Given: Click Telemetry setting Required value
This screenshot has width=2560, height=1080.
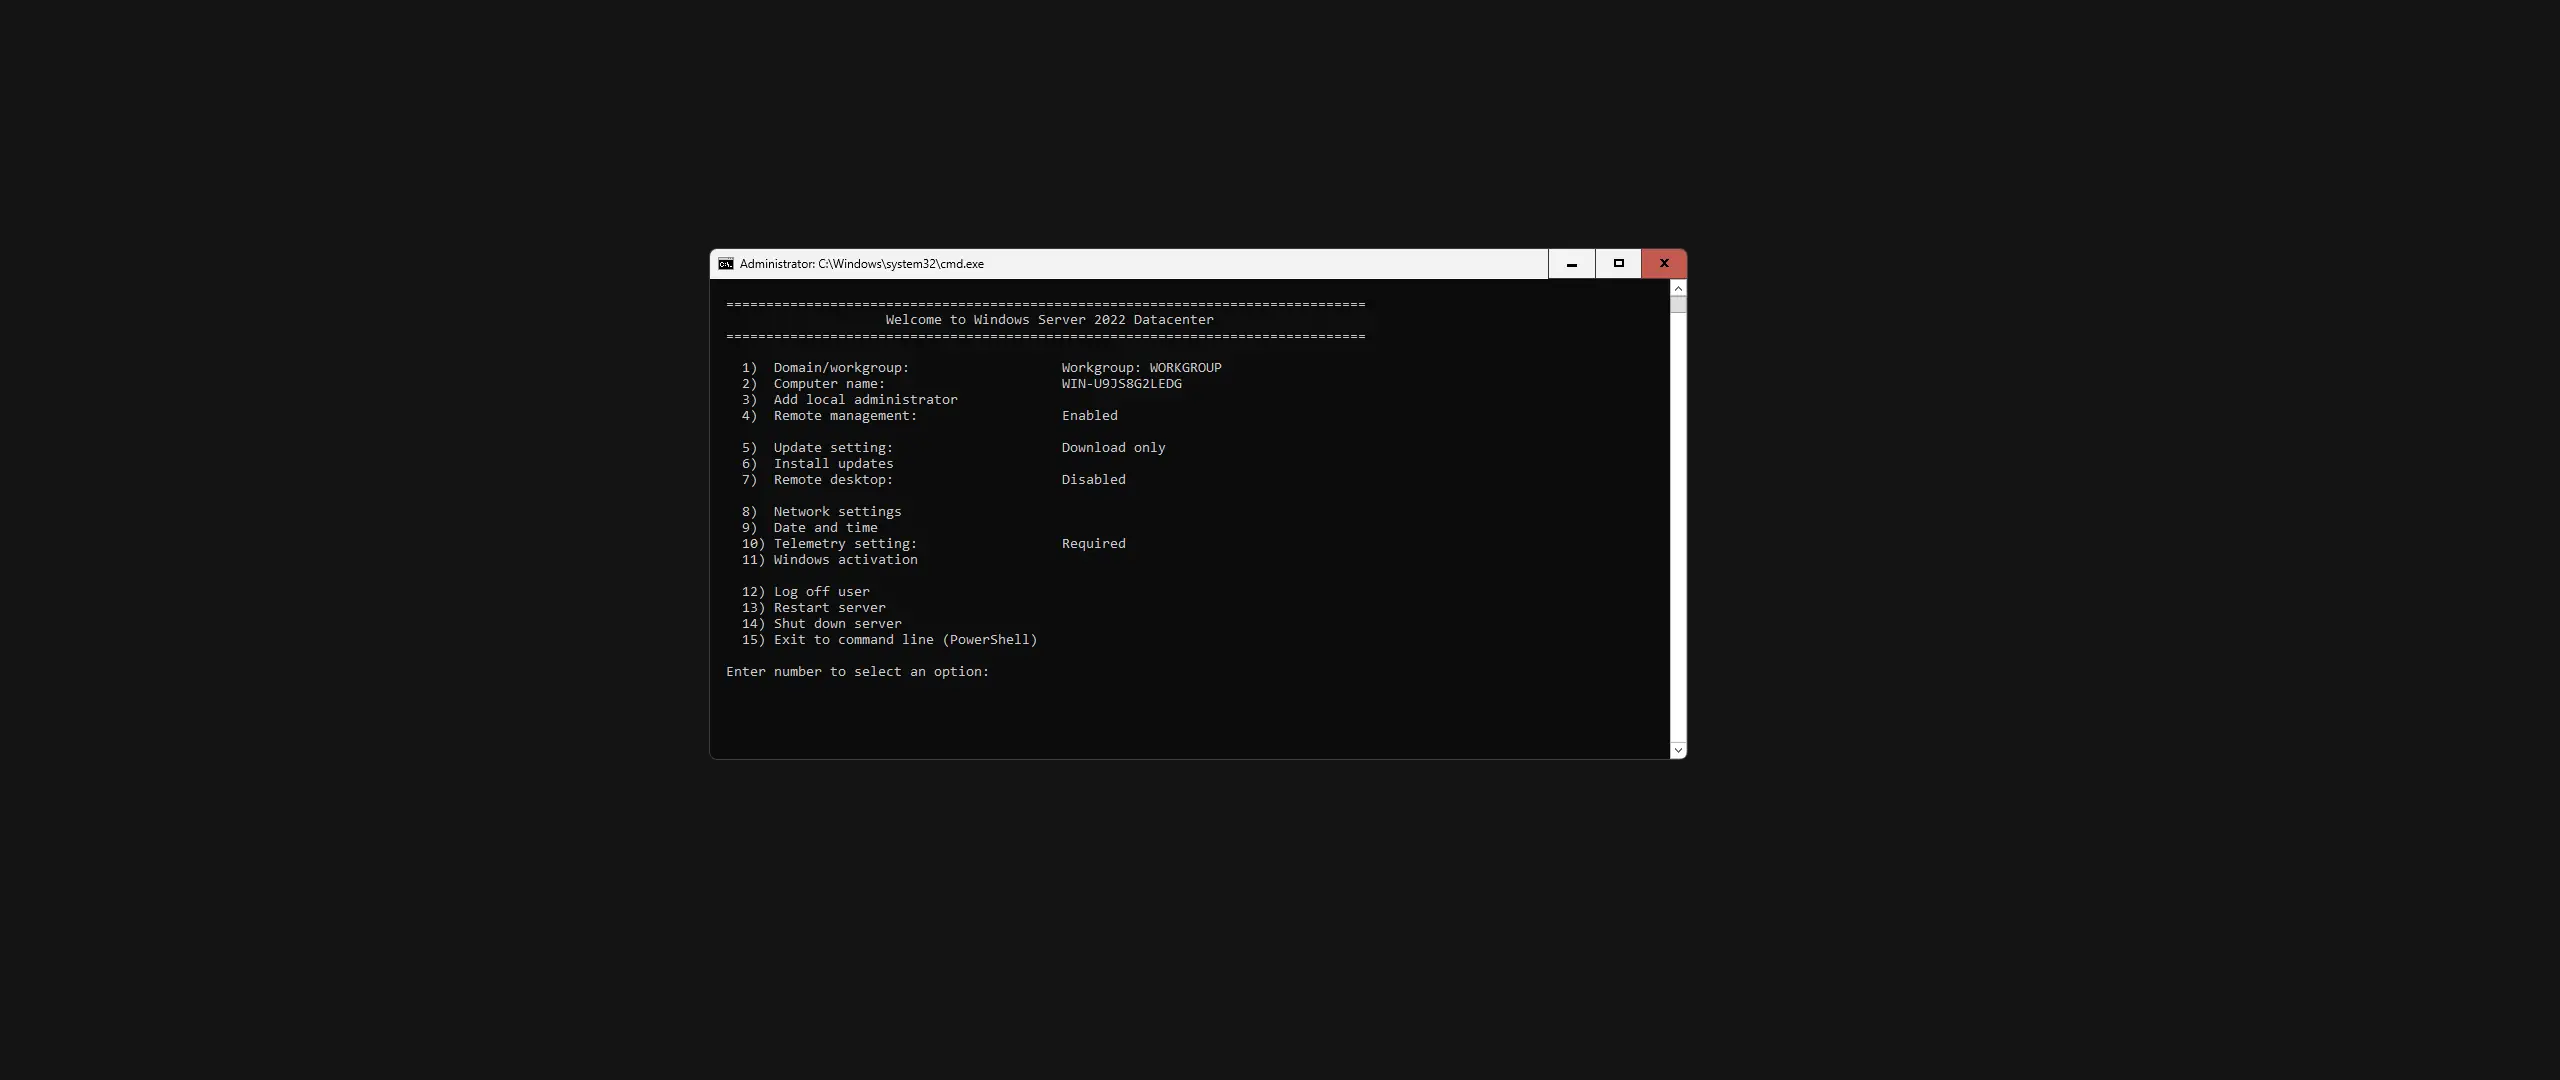Looking at the screenshot, I should 1093,544.
